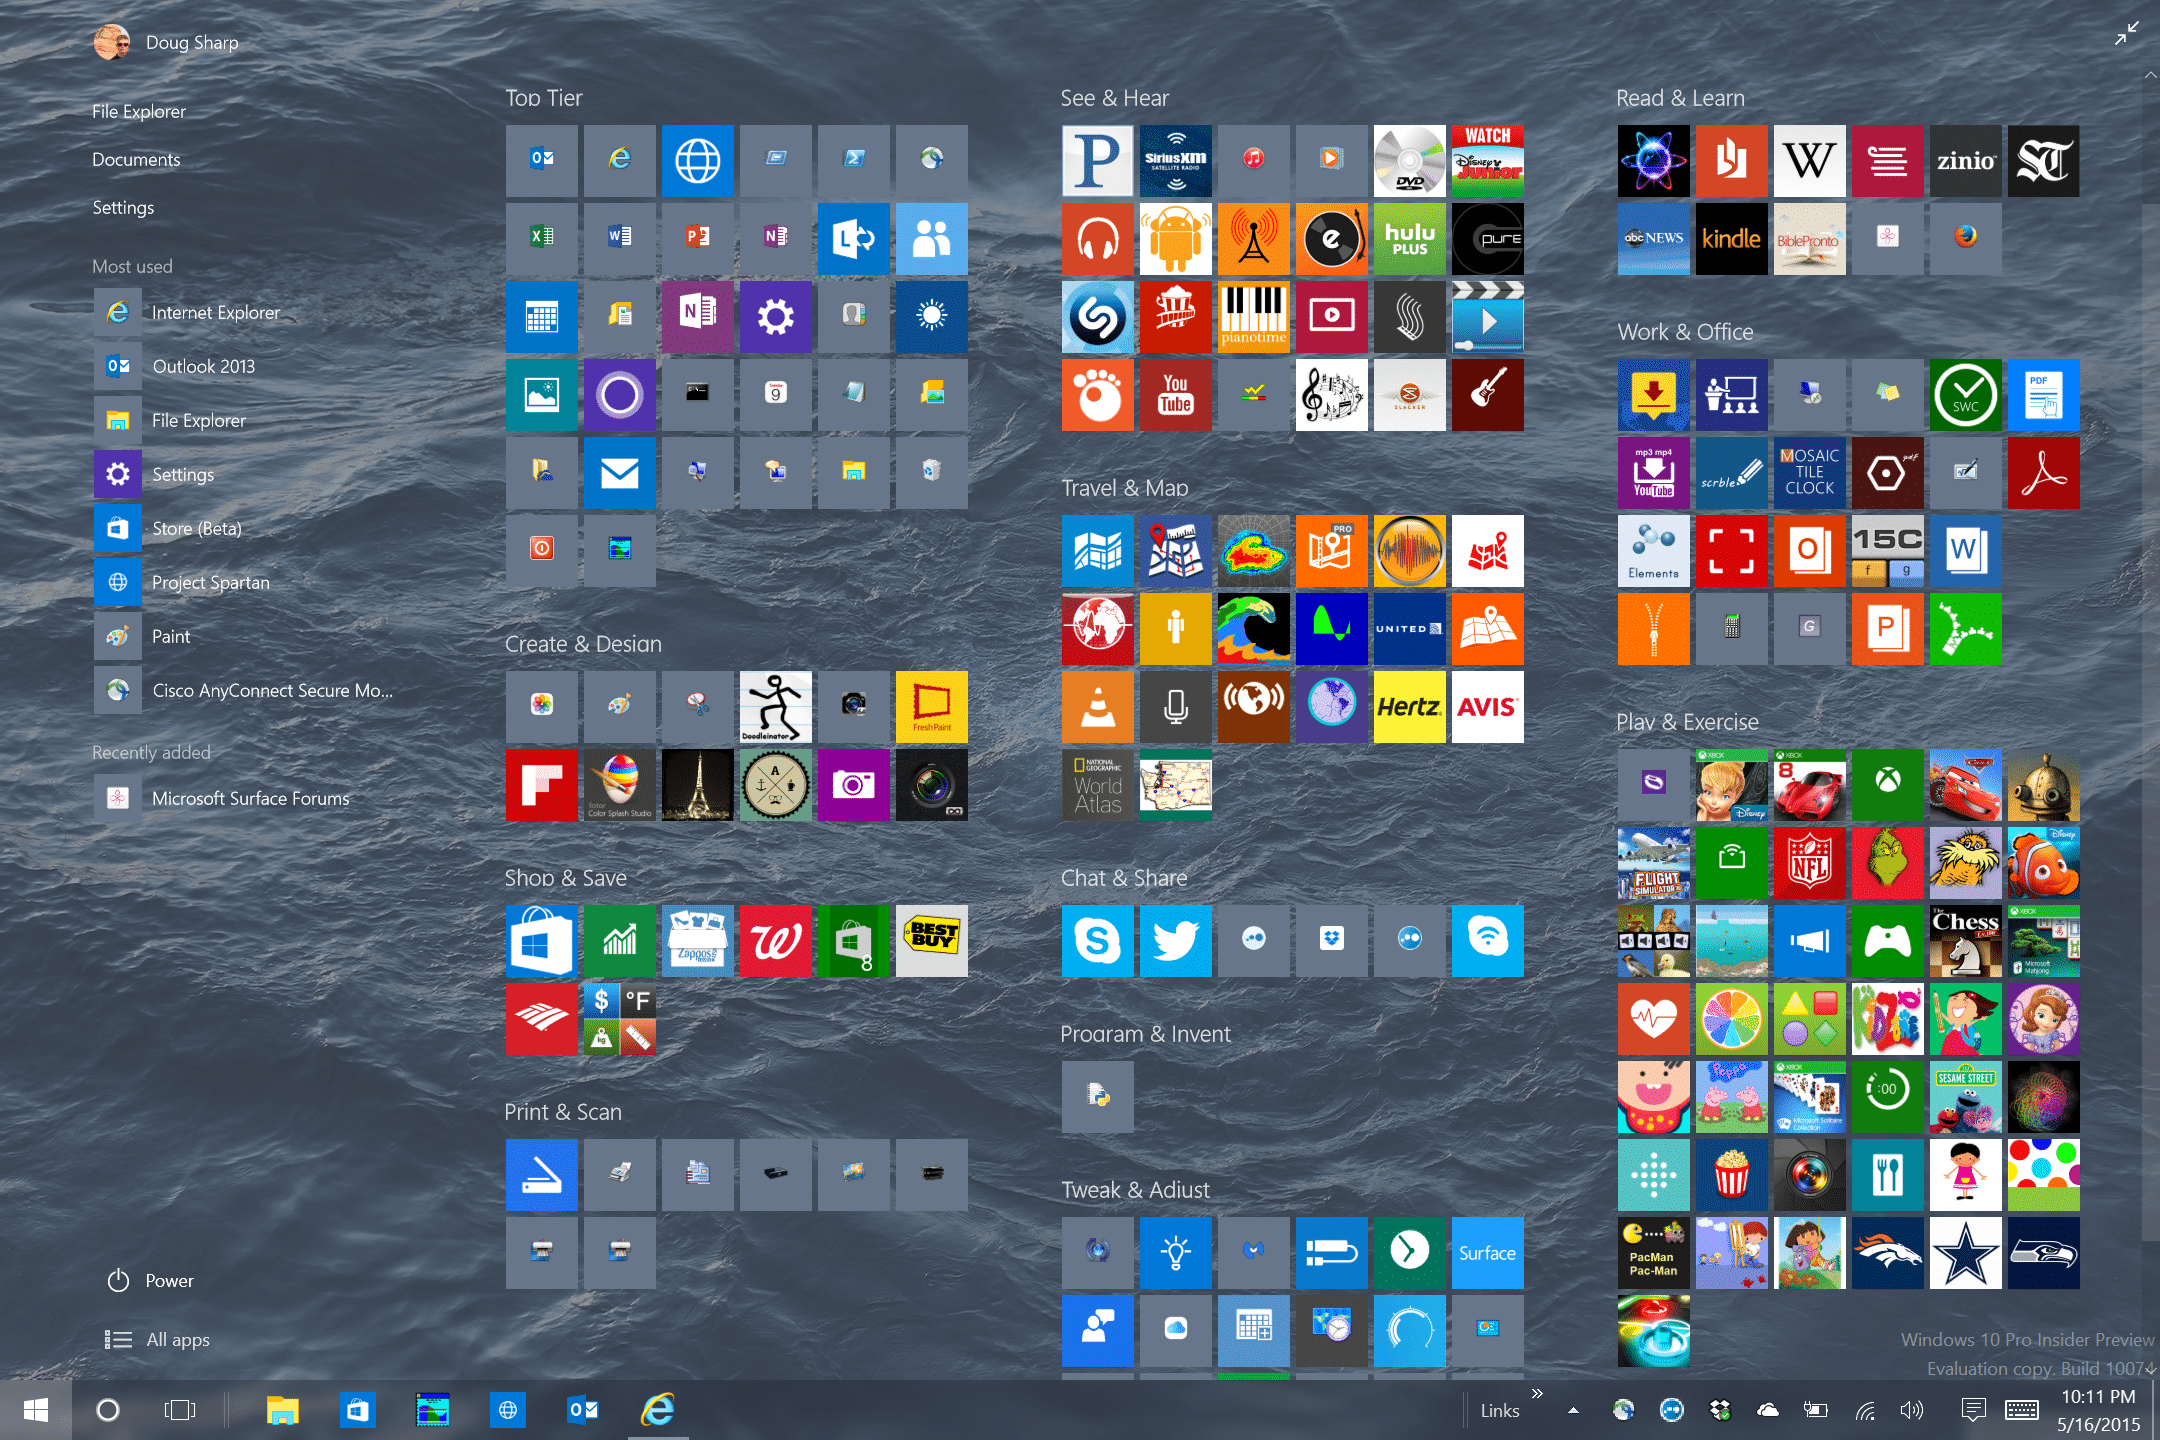Open File Explorer from the top links
This screenshot has height=1440, width=2160.
tap(139, 111)
